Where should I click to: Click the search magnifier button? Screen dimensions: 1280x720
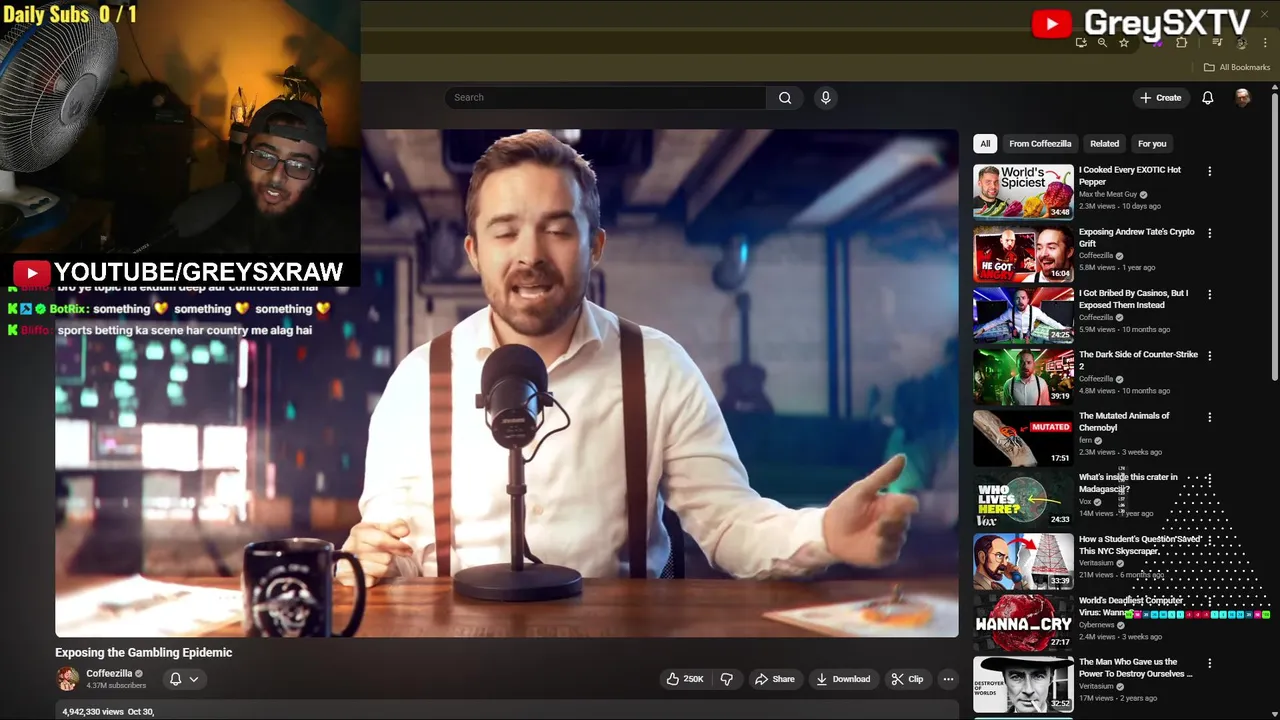click(785, 98)
